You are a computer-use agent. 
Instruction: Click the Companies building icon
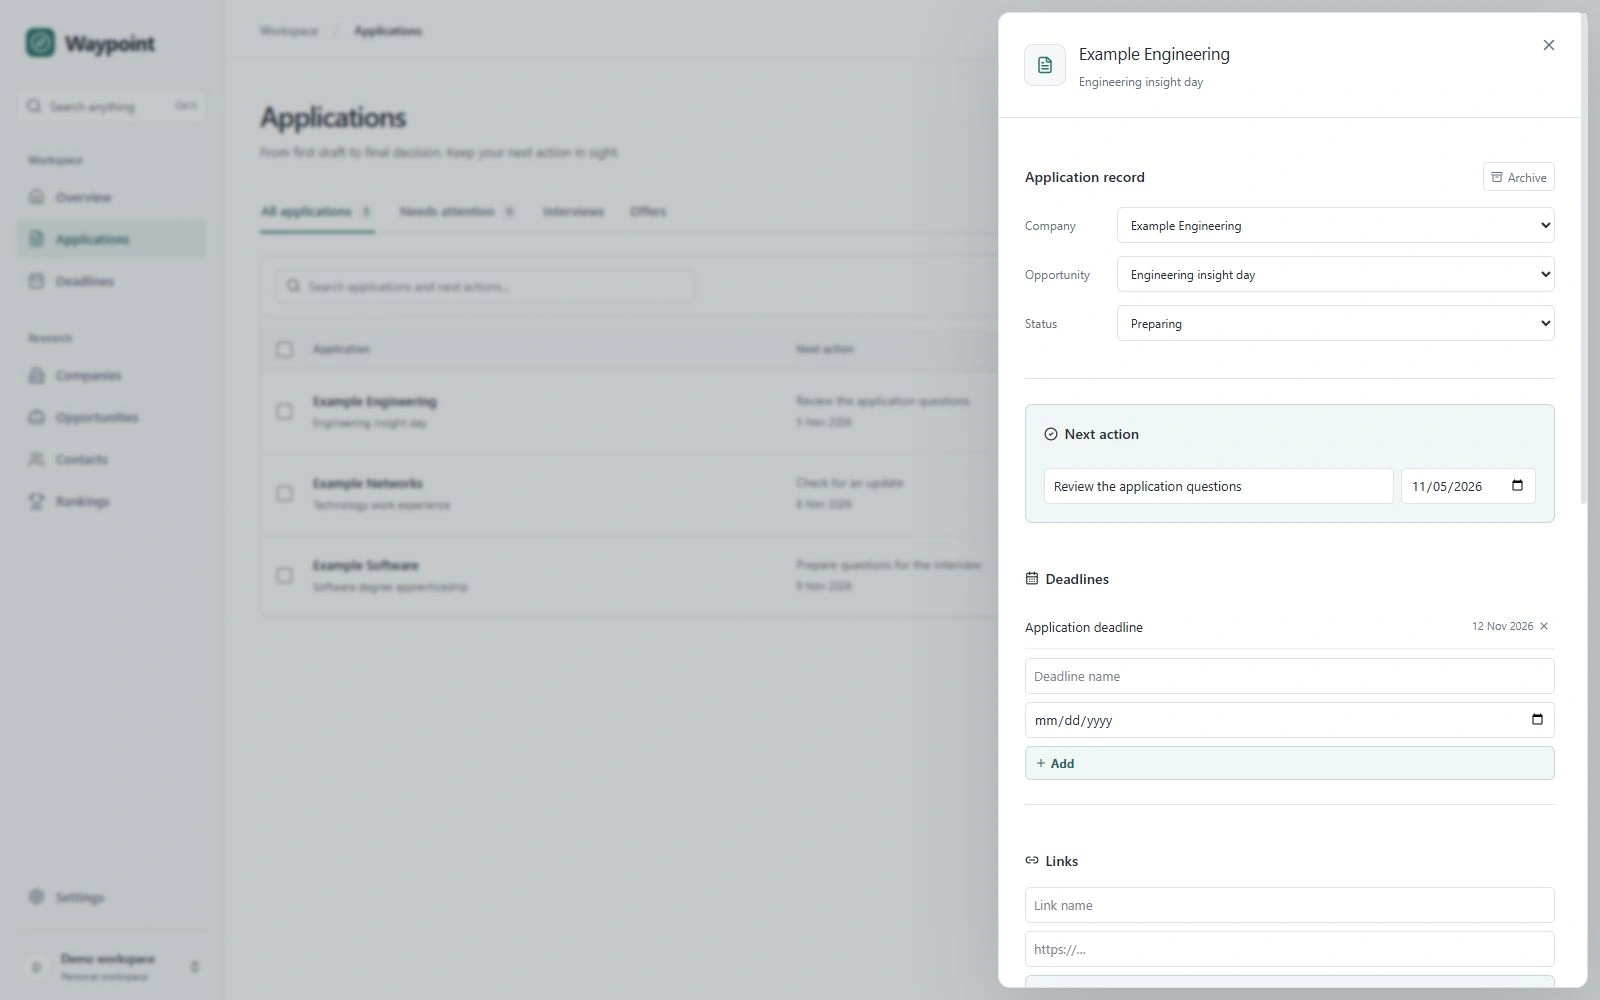(x=37, y=375)
